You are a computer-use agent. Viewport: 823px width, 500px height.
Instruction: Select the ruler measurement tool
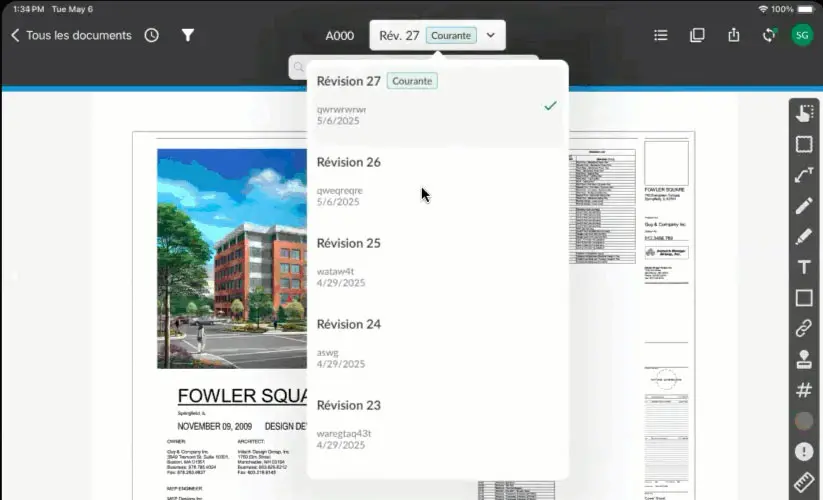click(804, 482)
